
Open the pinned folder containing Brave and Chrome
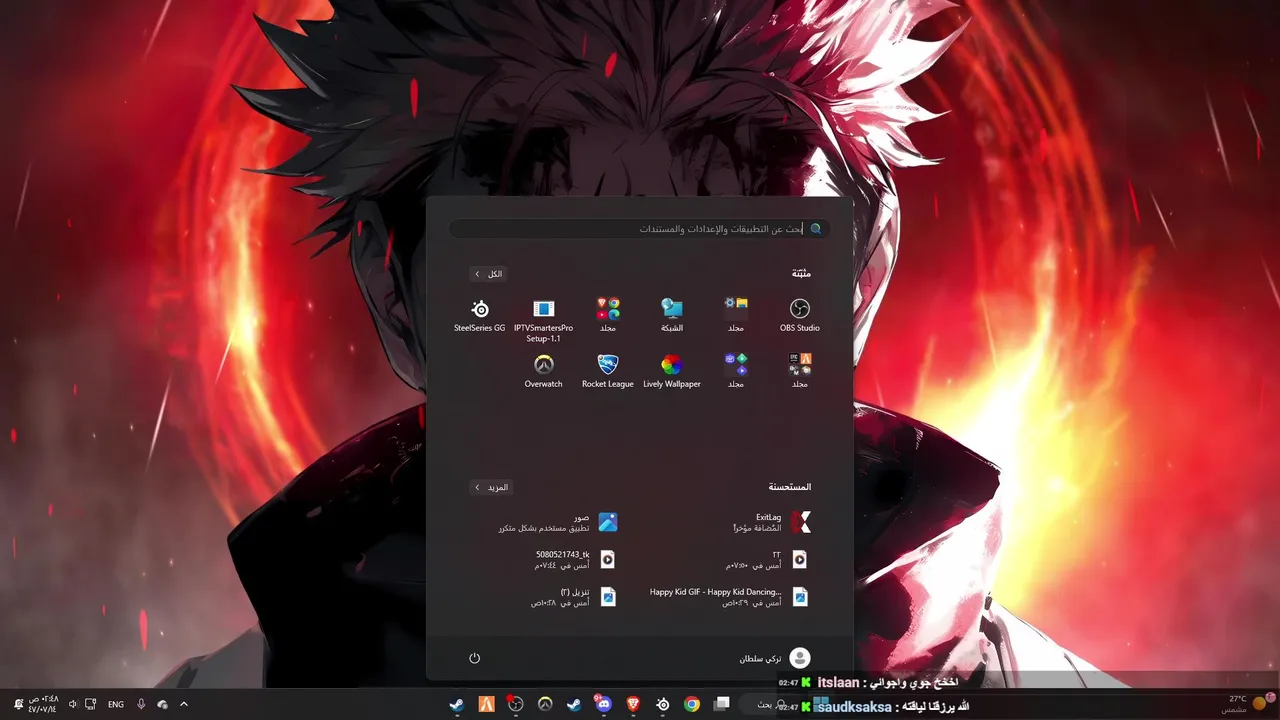608,314
